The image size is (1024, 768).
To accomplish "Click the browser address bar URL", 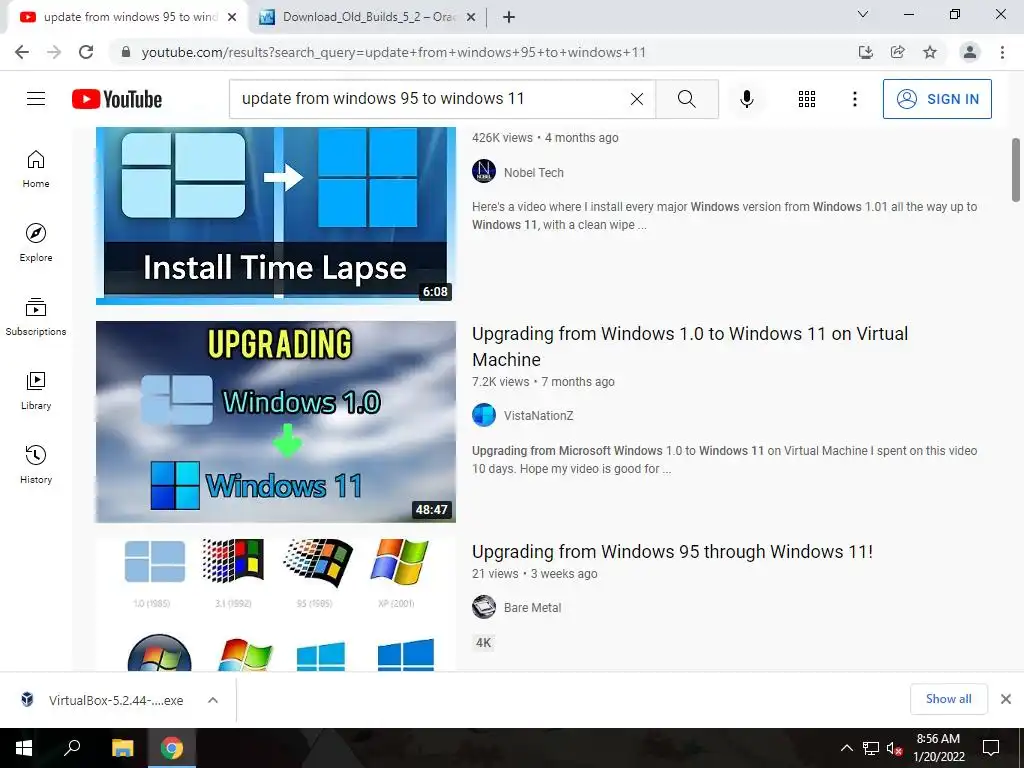I will 394,52.
